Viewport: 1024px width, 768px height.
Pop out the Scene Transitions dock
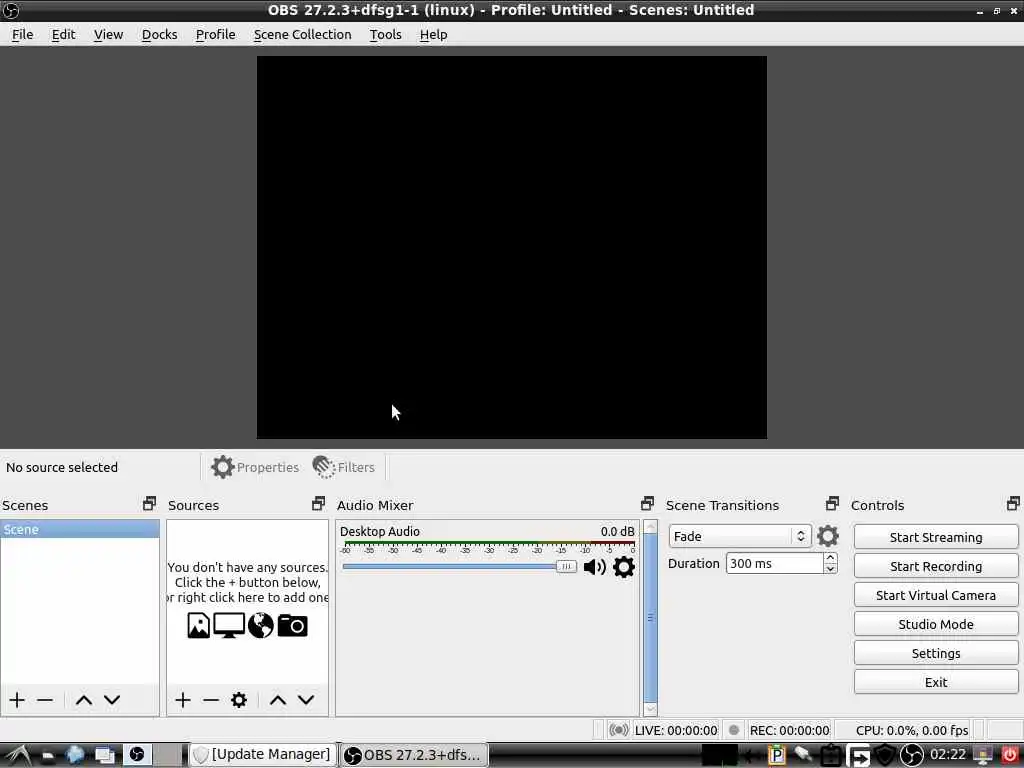[832, 504]
